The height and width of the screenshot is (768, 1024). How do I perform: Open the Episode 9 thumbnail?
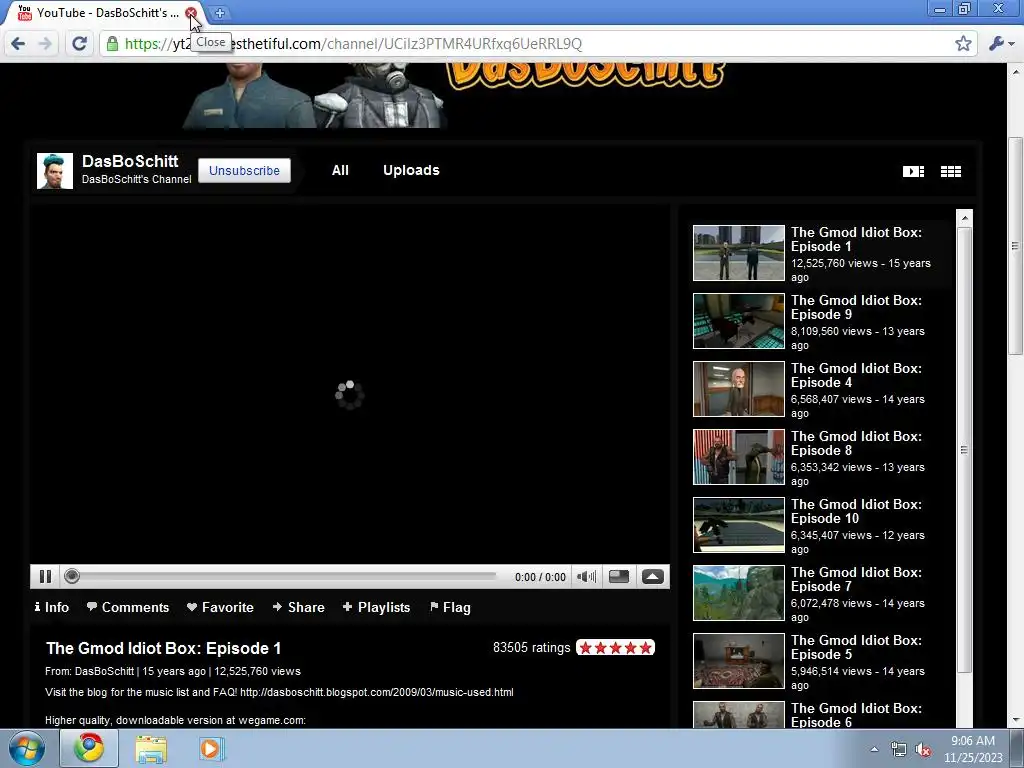coord(739,321)
